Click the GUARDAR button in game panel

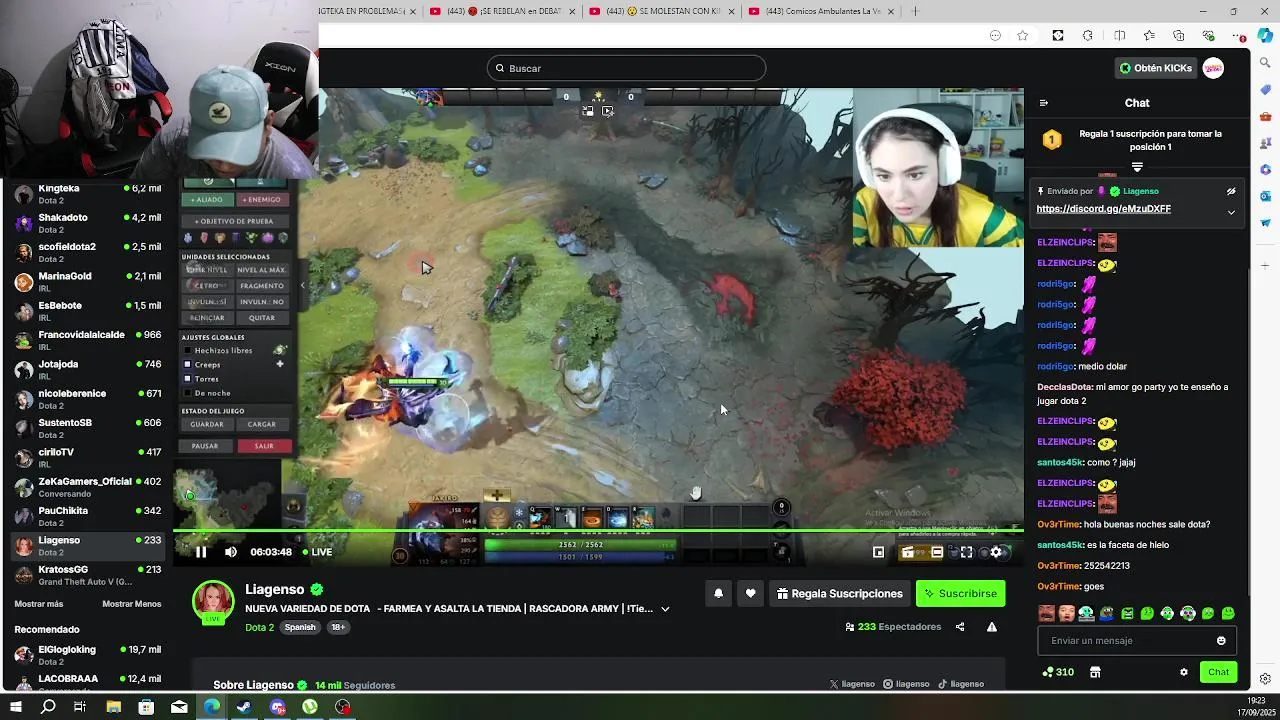[207, 424]
